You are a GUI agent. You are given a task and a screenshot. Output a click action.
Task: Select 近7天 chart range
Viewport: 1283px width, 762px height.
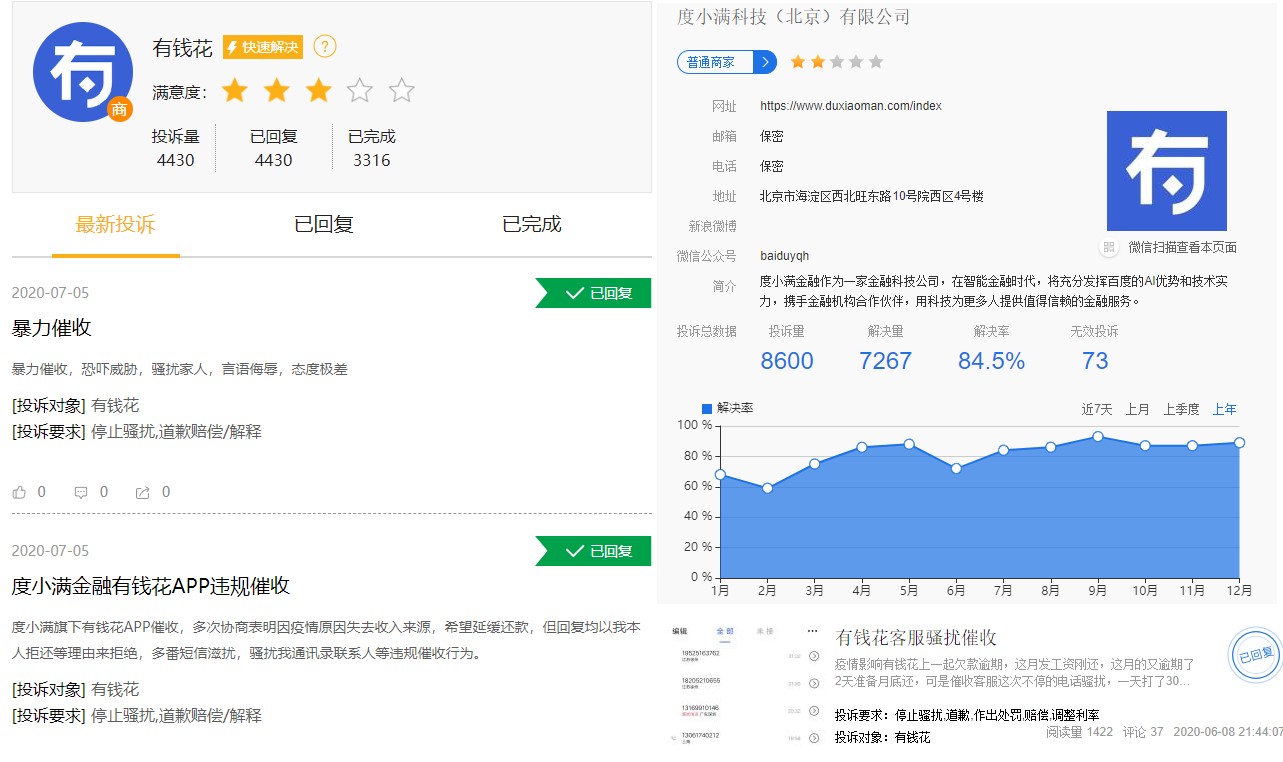point(1097,409)
